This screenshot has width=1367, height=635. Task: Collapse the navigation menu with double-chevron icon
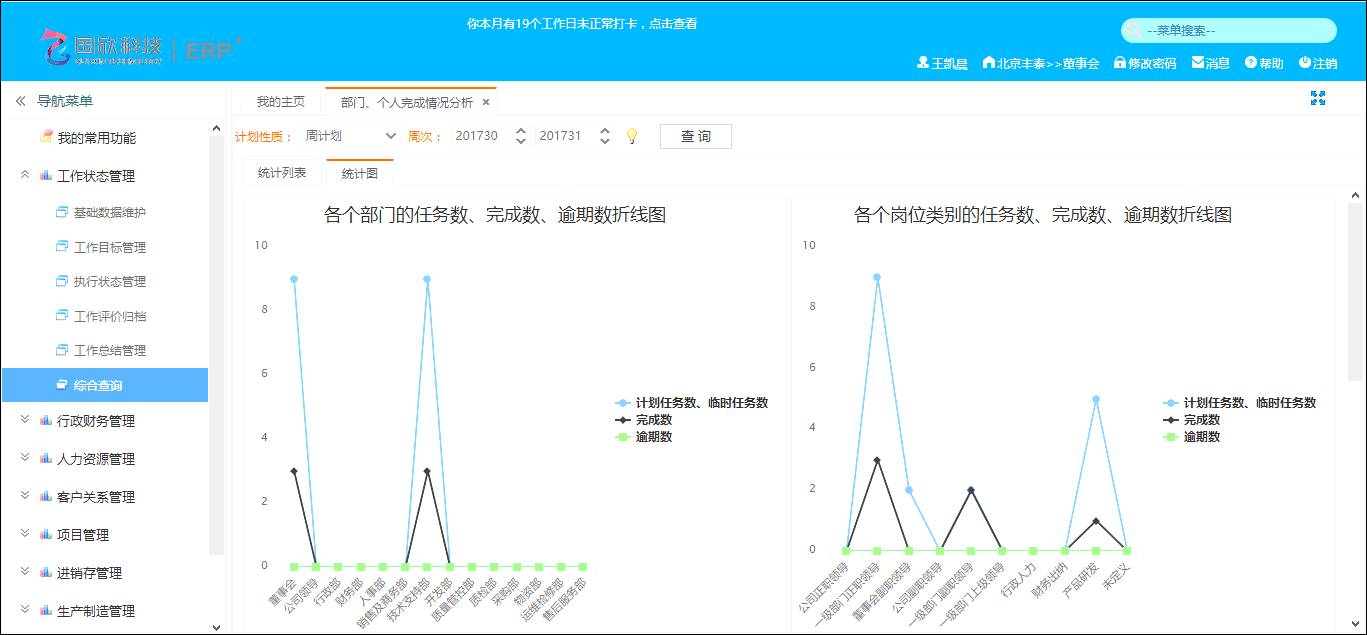(x=20, y=101)
